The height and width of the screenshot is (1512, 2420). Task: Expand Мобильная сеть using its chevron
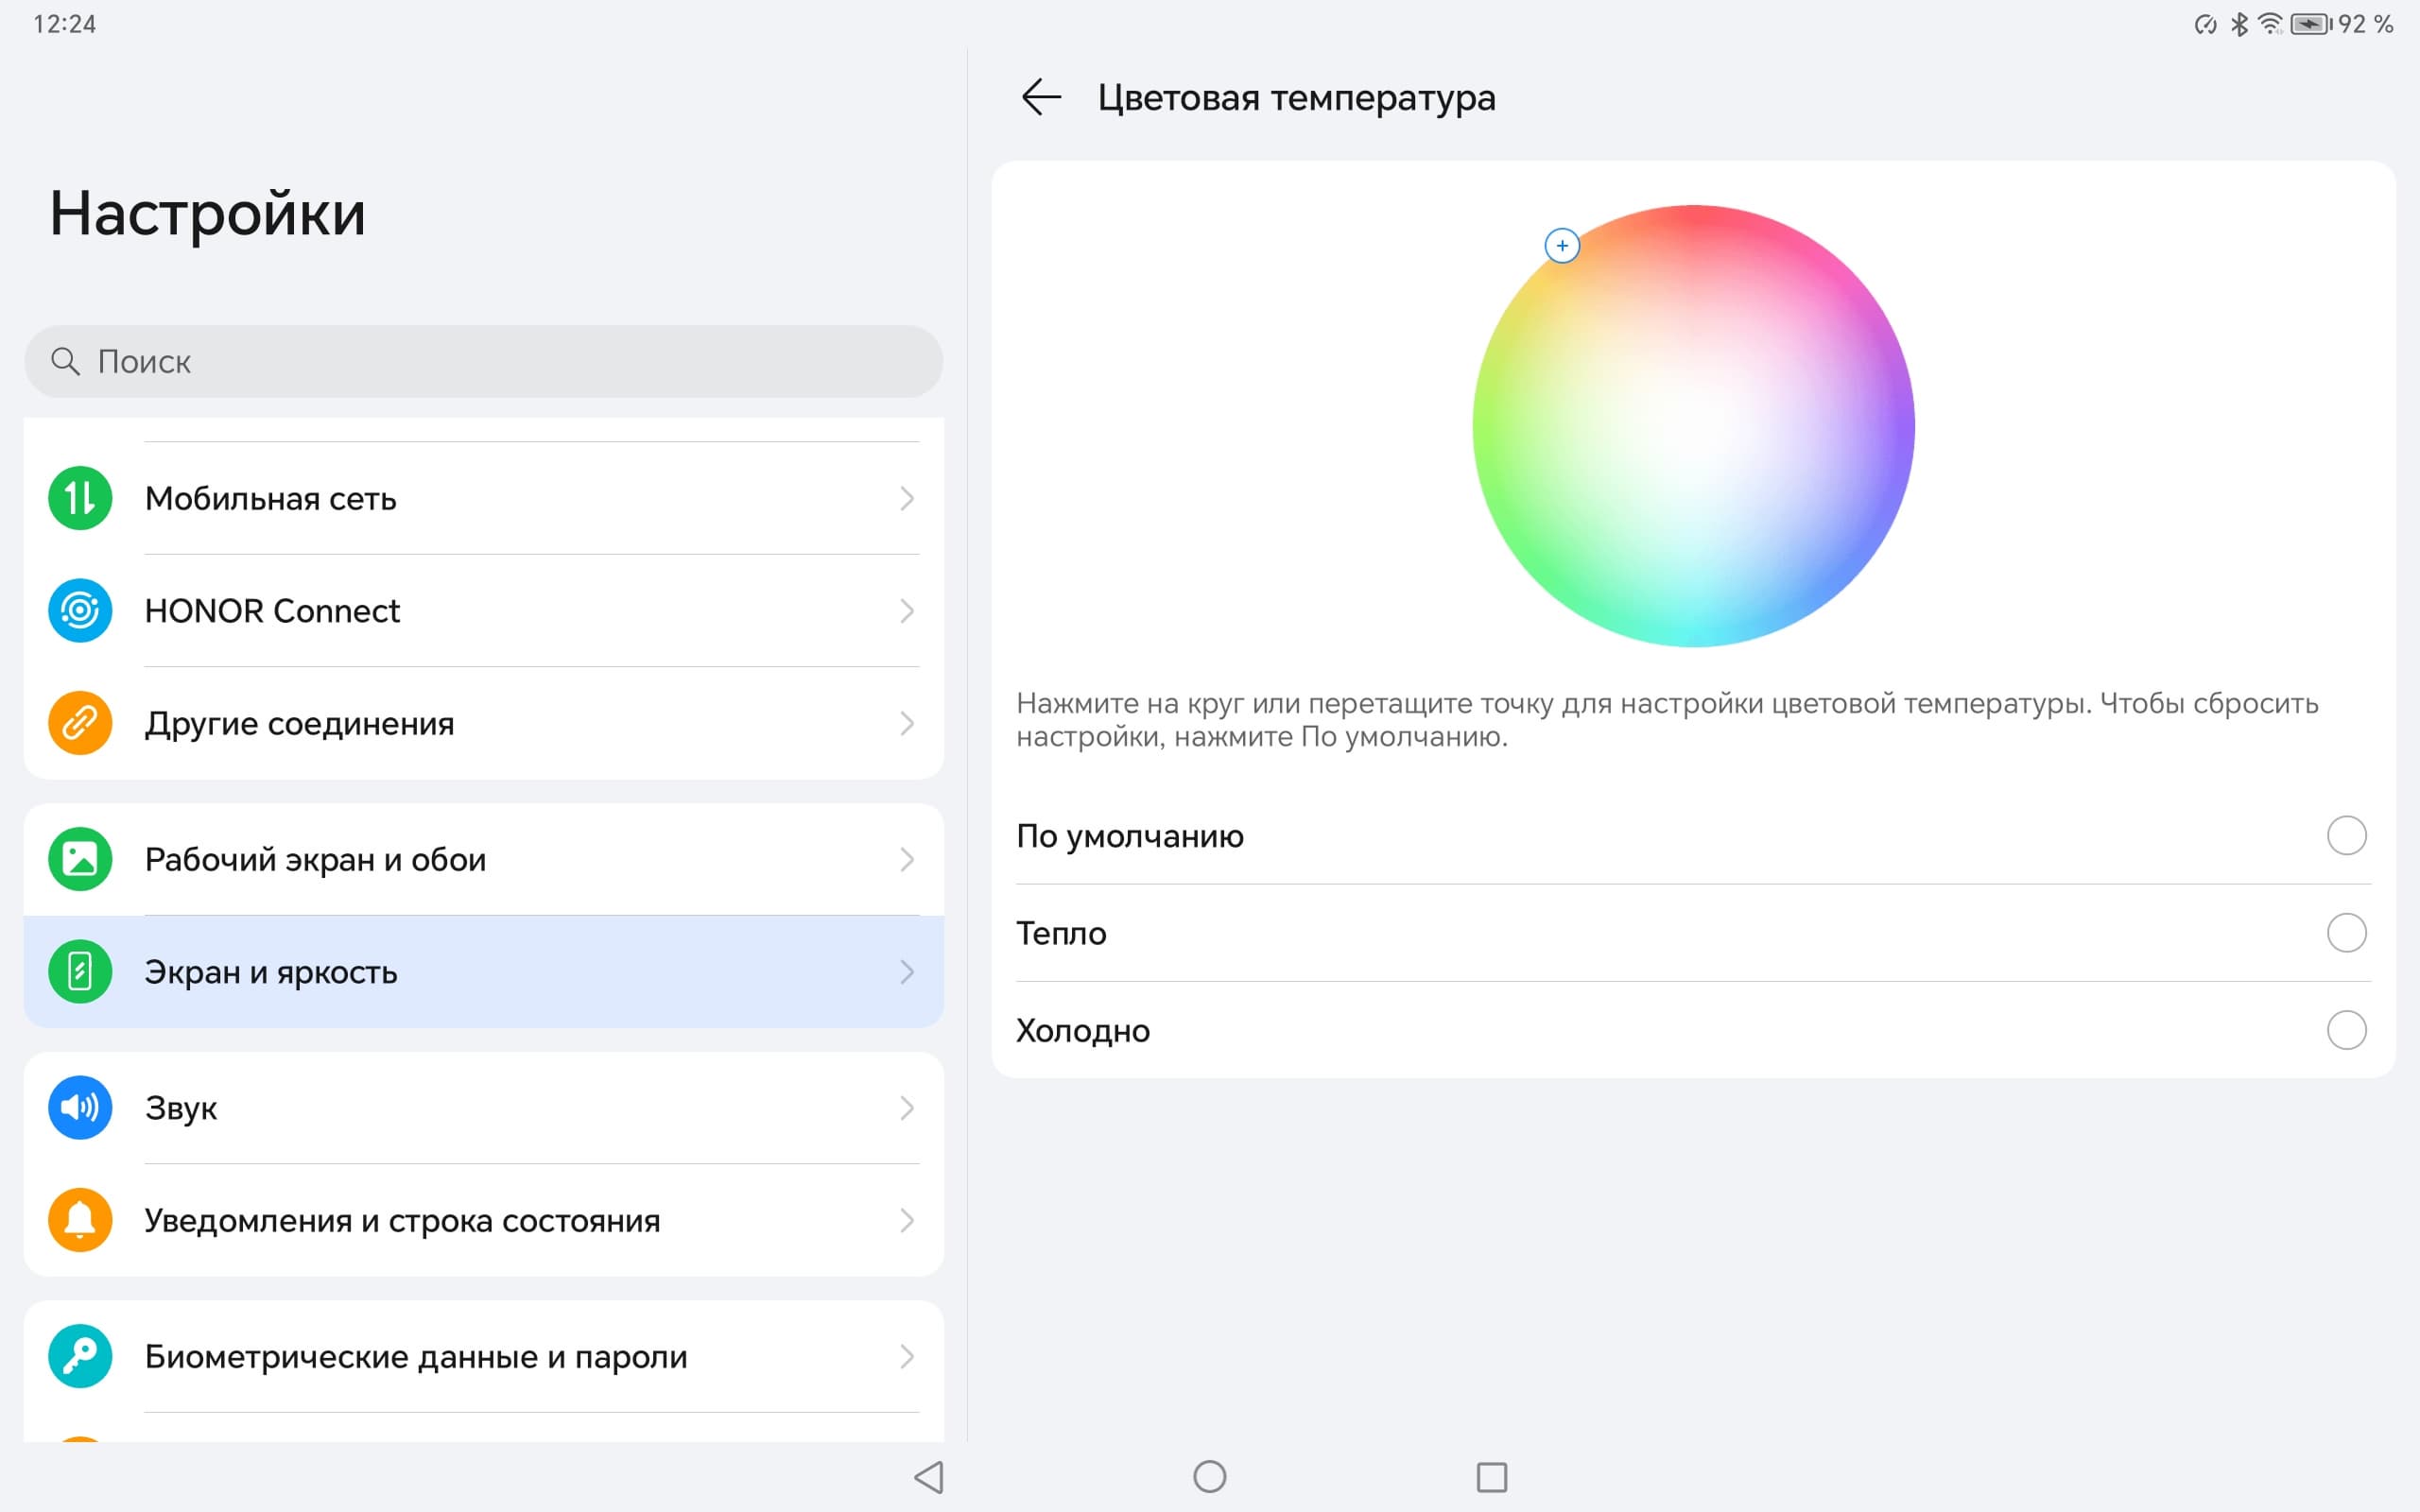tap(906, 498)
